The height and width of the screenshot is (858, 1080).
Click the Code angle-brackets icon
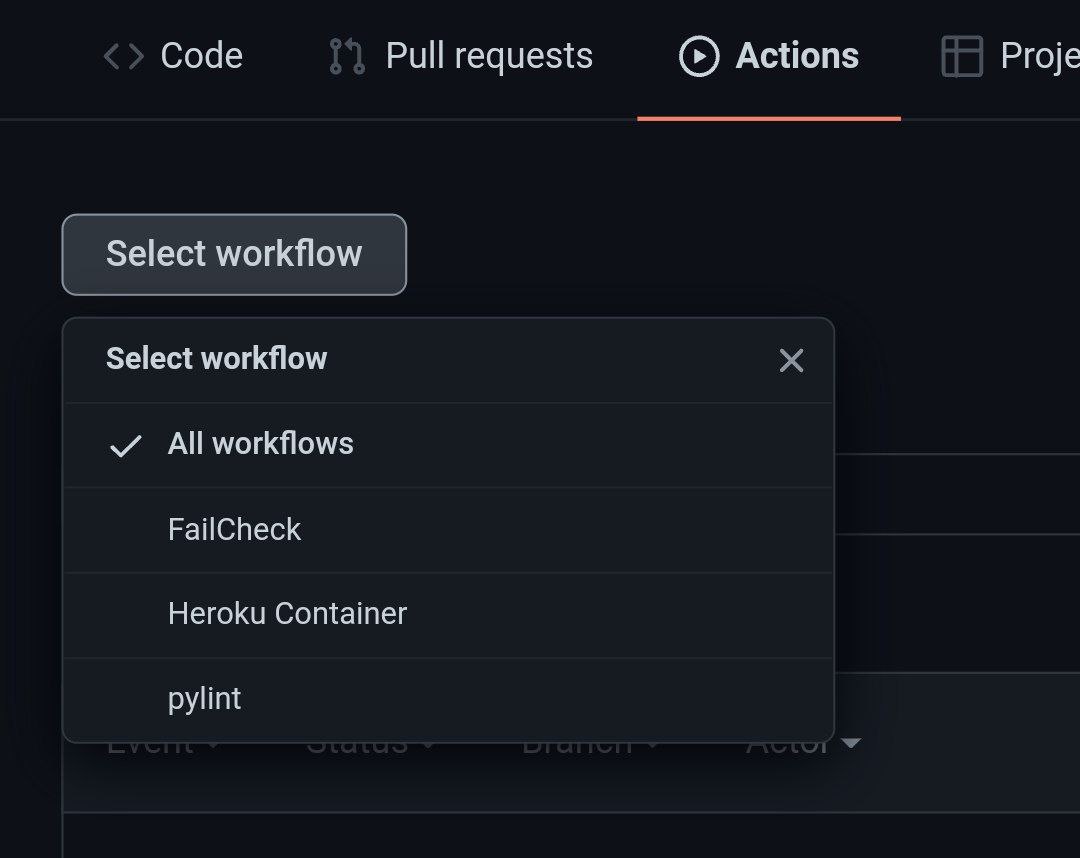124,57
